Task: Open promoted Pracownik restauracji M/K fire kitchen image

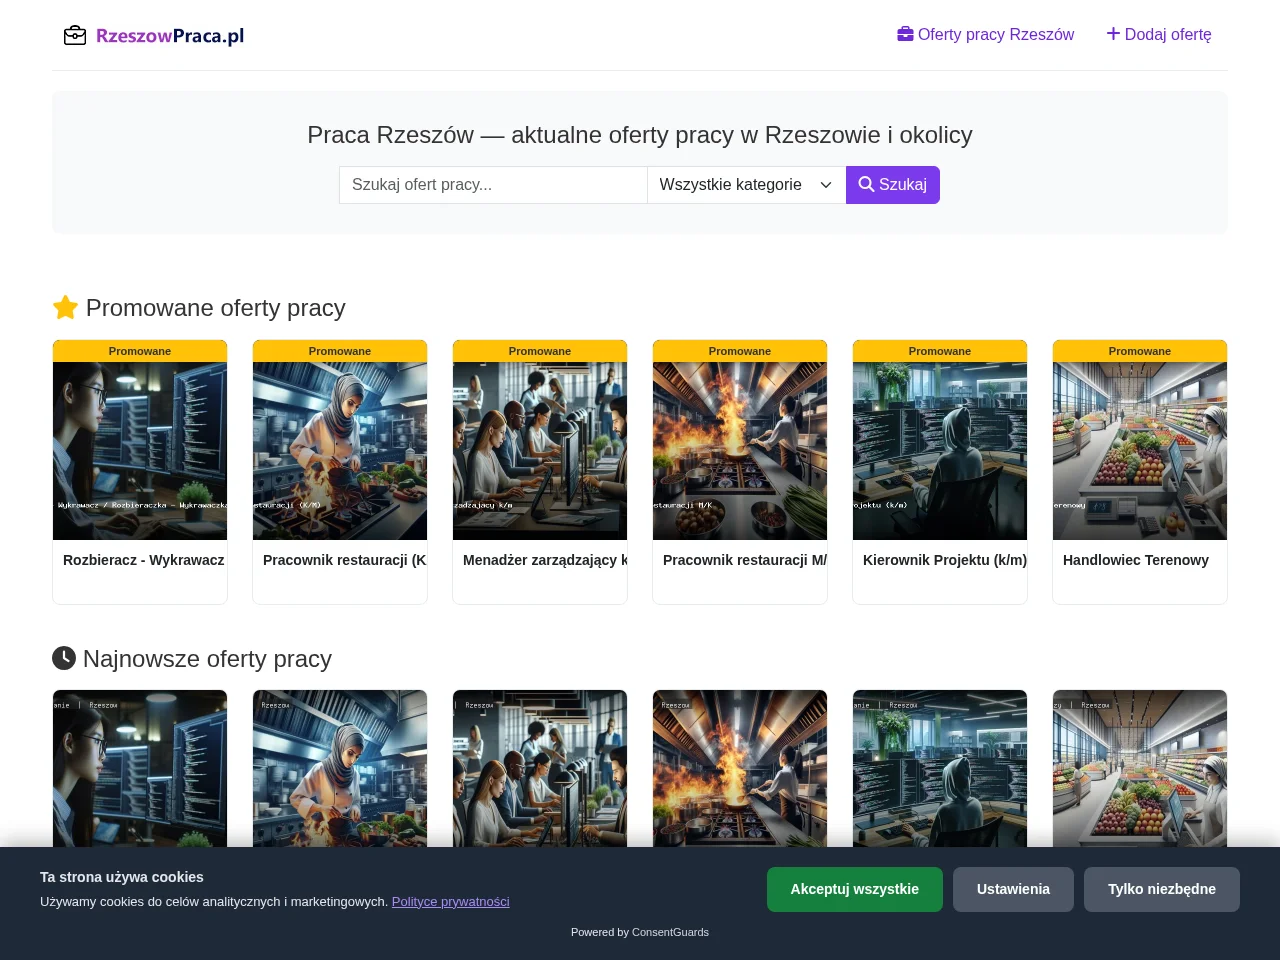Action: coord(740,451)
